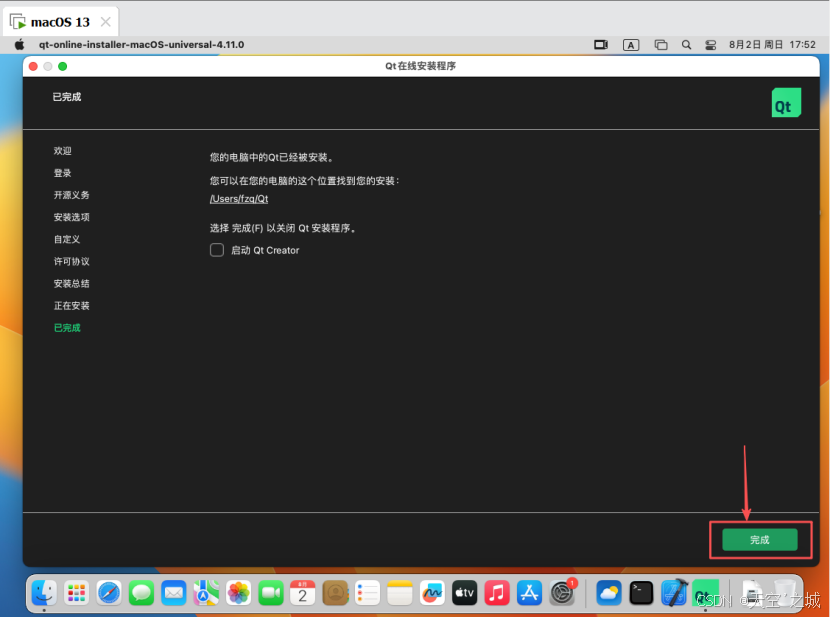
Task: Open System Settings from the Dock
Action: click(562, 593)
